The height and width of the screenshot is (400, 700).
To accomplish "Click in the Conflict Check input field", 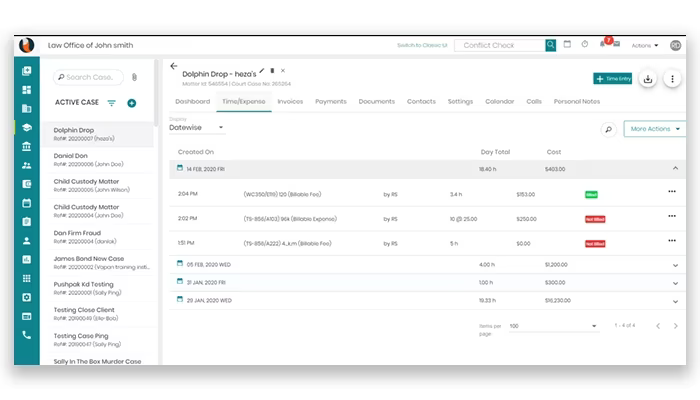I will [500, 45].
